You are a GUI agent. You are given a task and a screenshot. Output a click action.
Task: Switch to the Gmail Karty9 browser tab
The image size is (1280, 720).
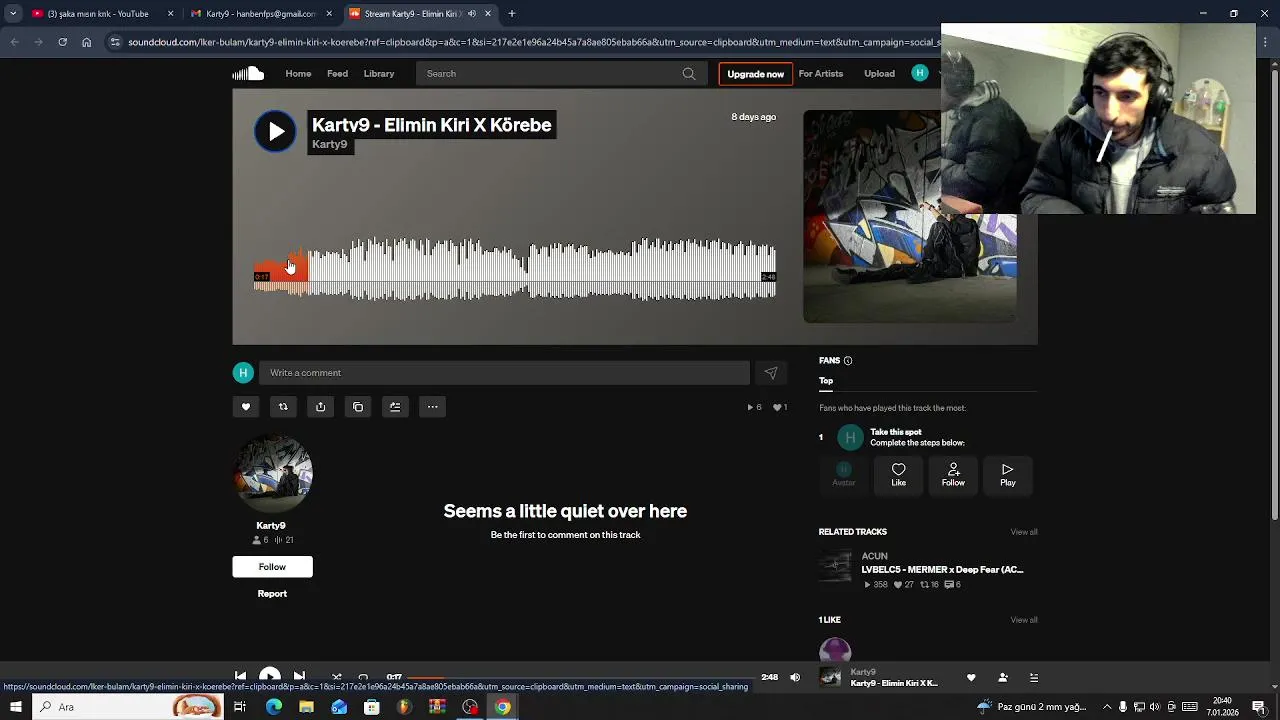click(260, 14)
